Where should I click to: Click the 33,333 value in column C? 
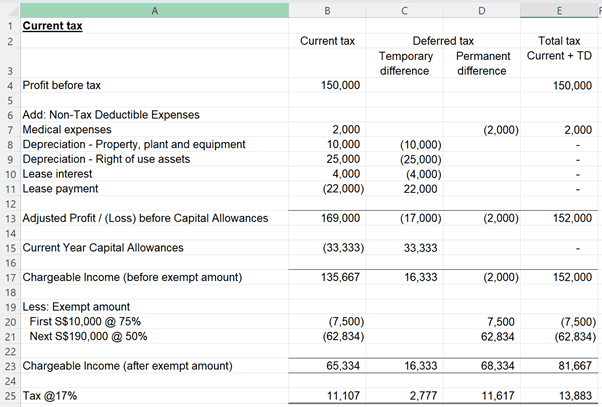point(420,248)
